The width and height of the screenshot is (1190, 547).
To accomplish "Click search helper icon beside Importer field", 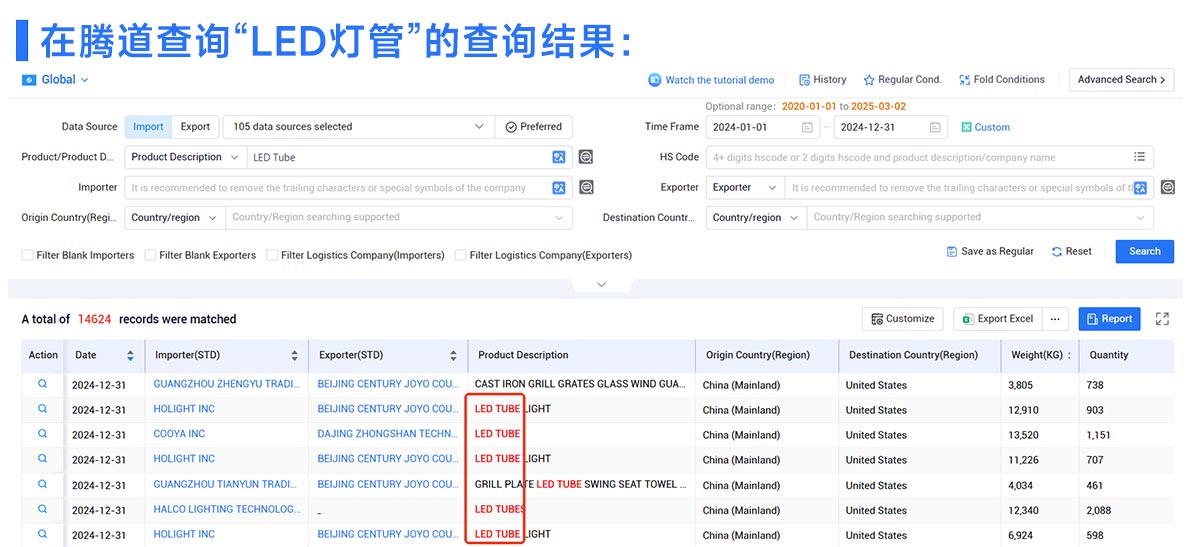I will tap(586, 187).
